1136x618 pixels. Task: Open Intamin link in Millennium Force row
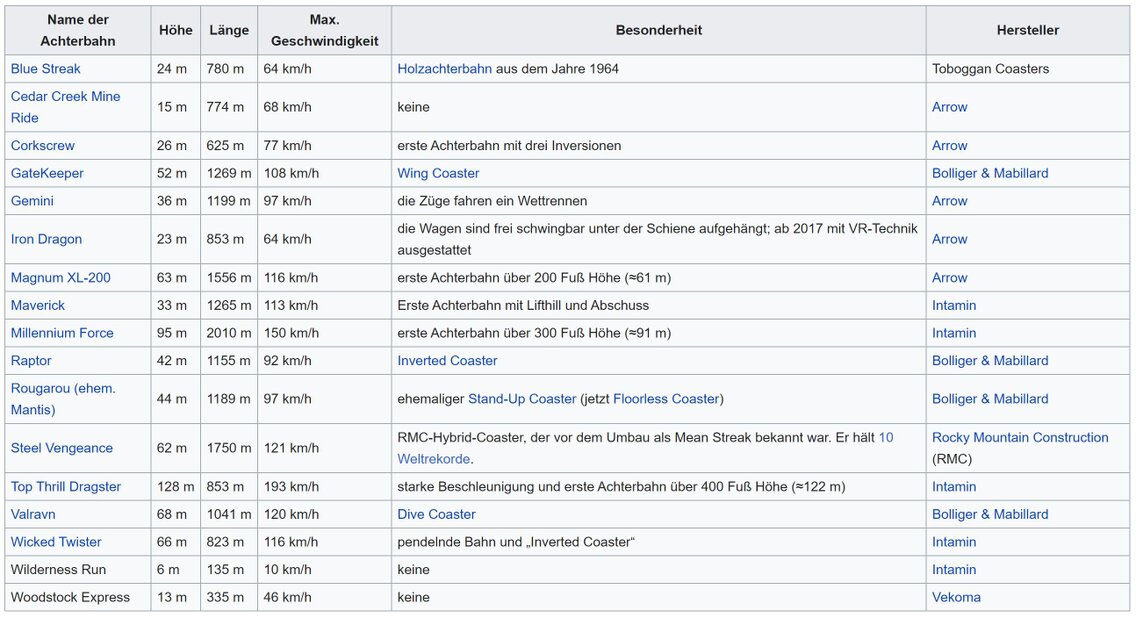coord(954,333)
